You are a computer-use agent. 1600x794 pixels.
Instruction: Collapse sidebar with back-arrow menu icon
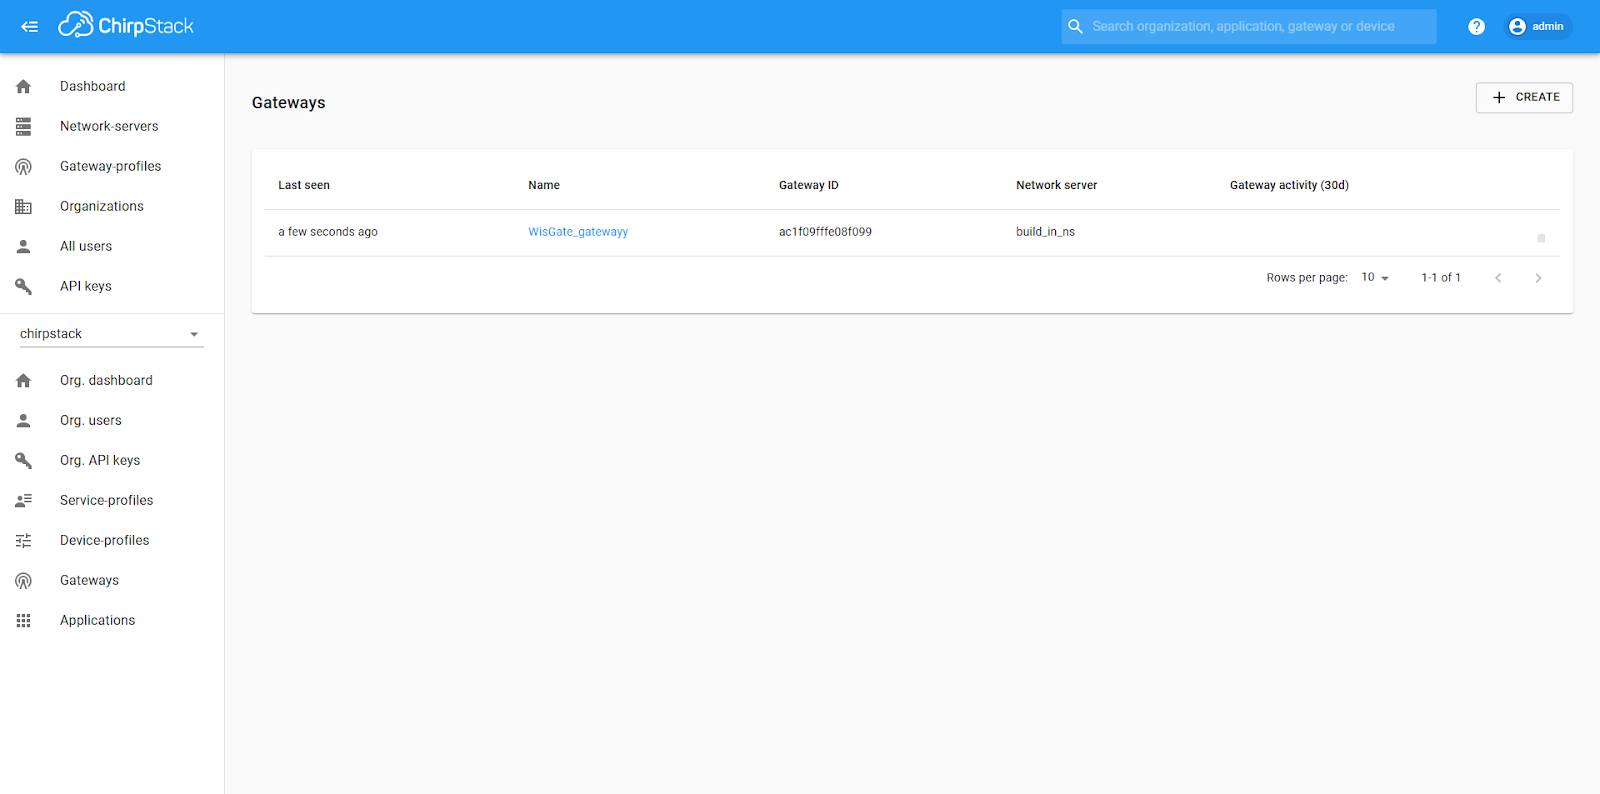30,27
